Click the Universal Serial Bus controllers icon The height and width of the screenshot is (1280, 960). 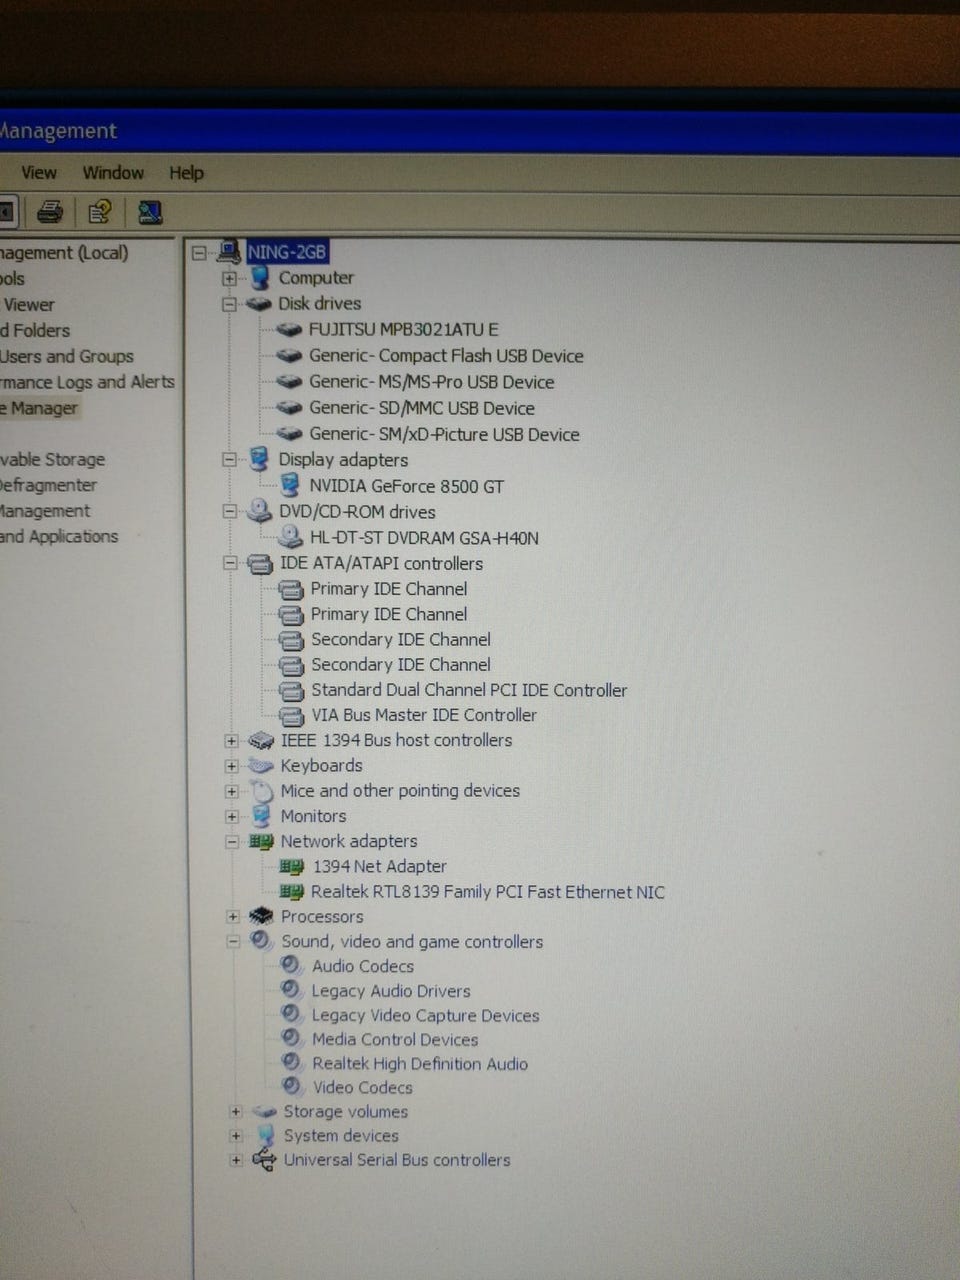tap(264, 1160)
